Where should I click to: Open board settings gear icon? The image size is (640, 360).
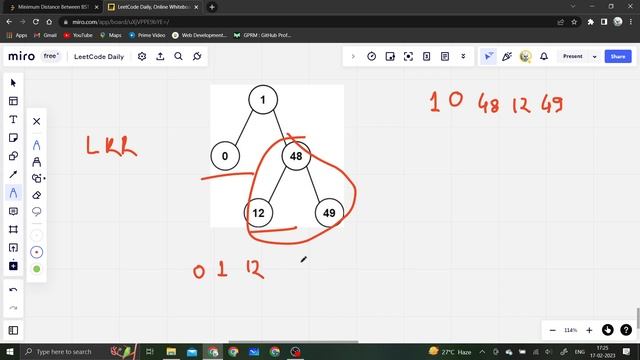click(142, 56)
